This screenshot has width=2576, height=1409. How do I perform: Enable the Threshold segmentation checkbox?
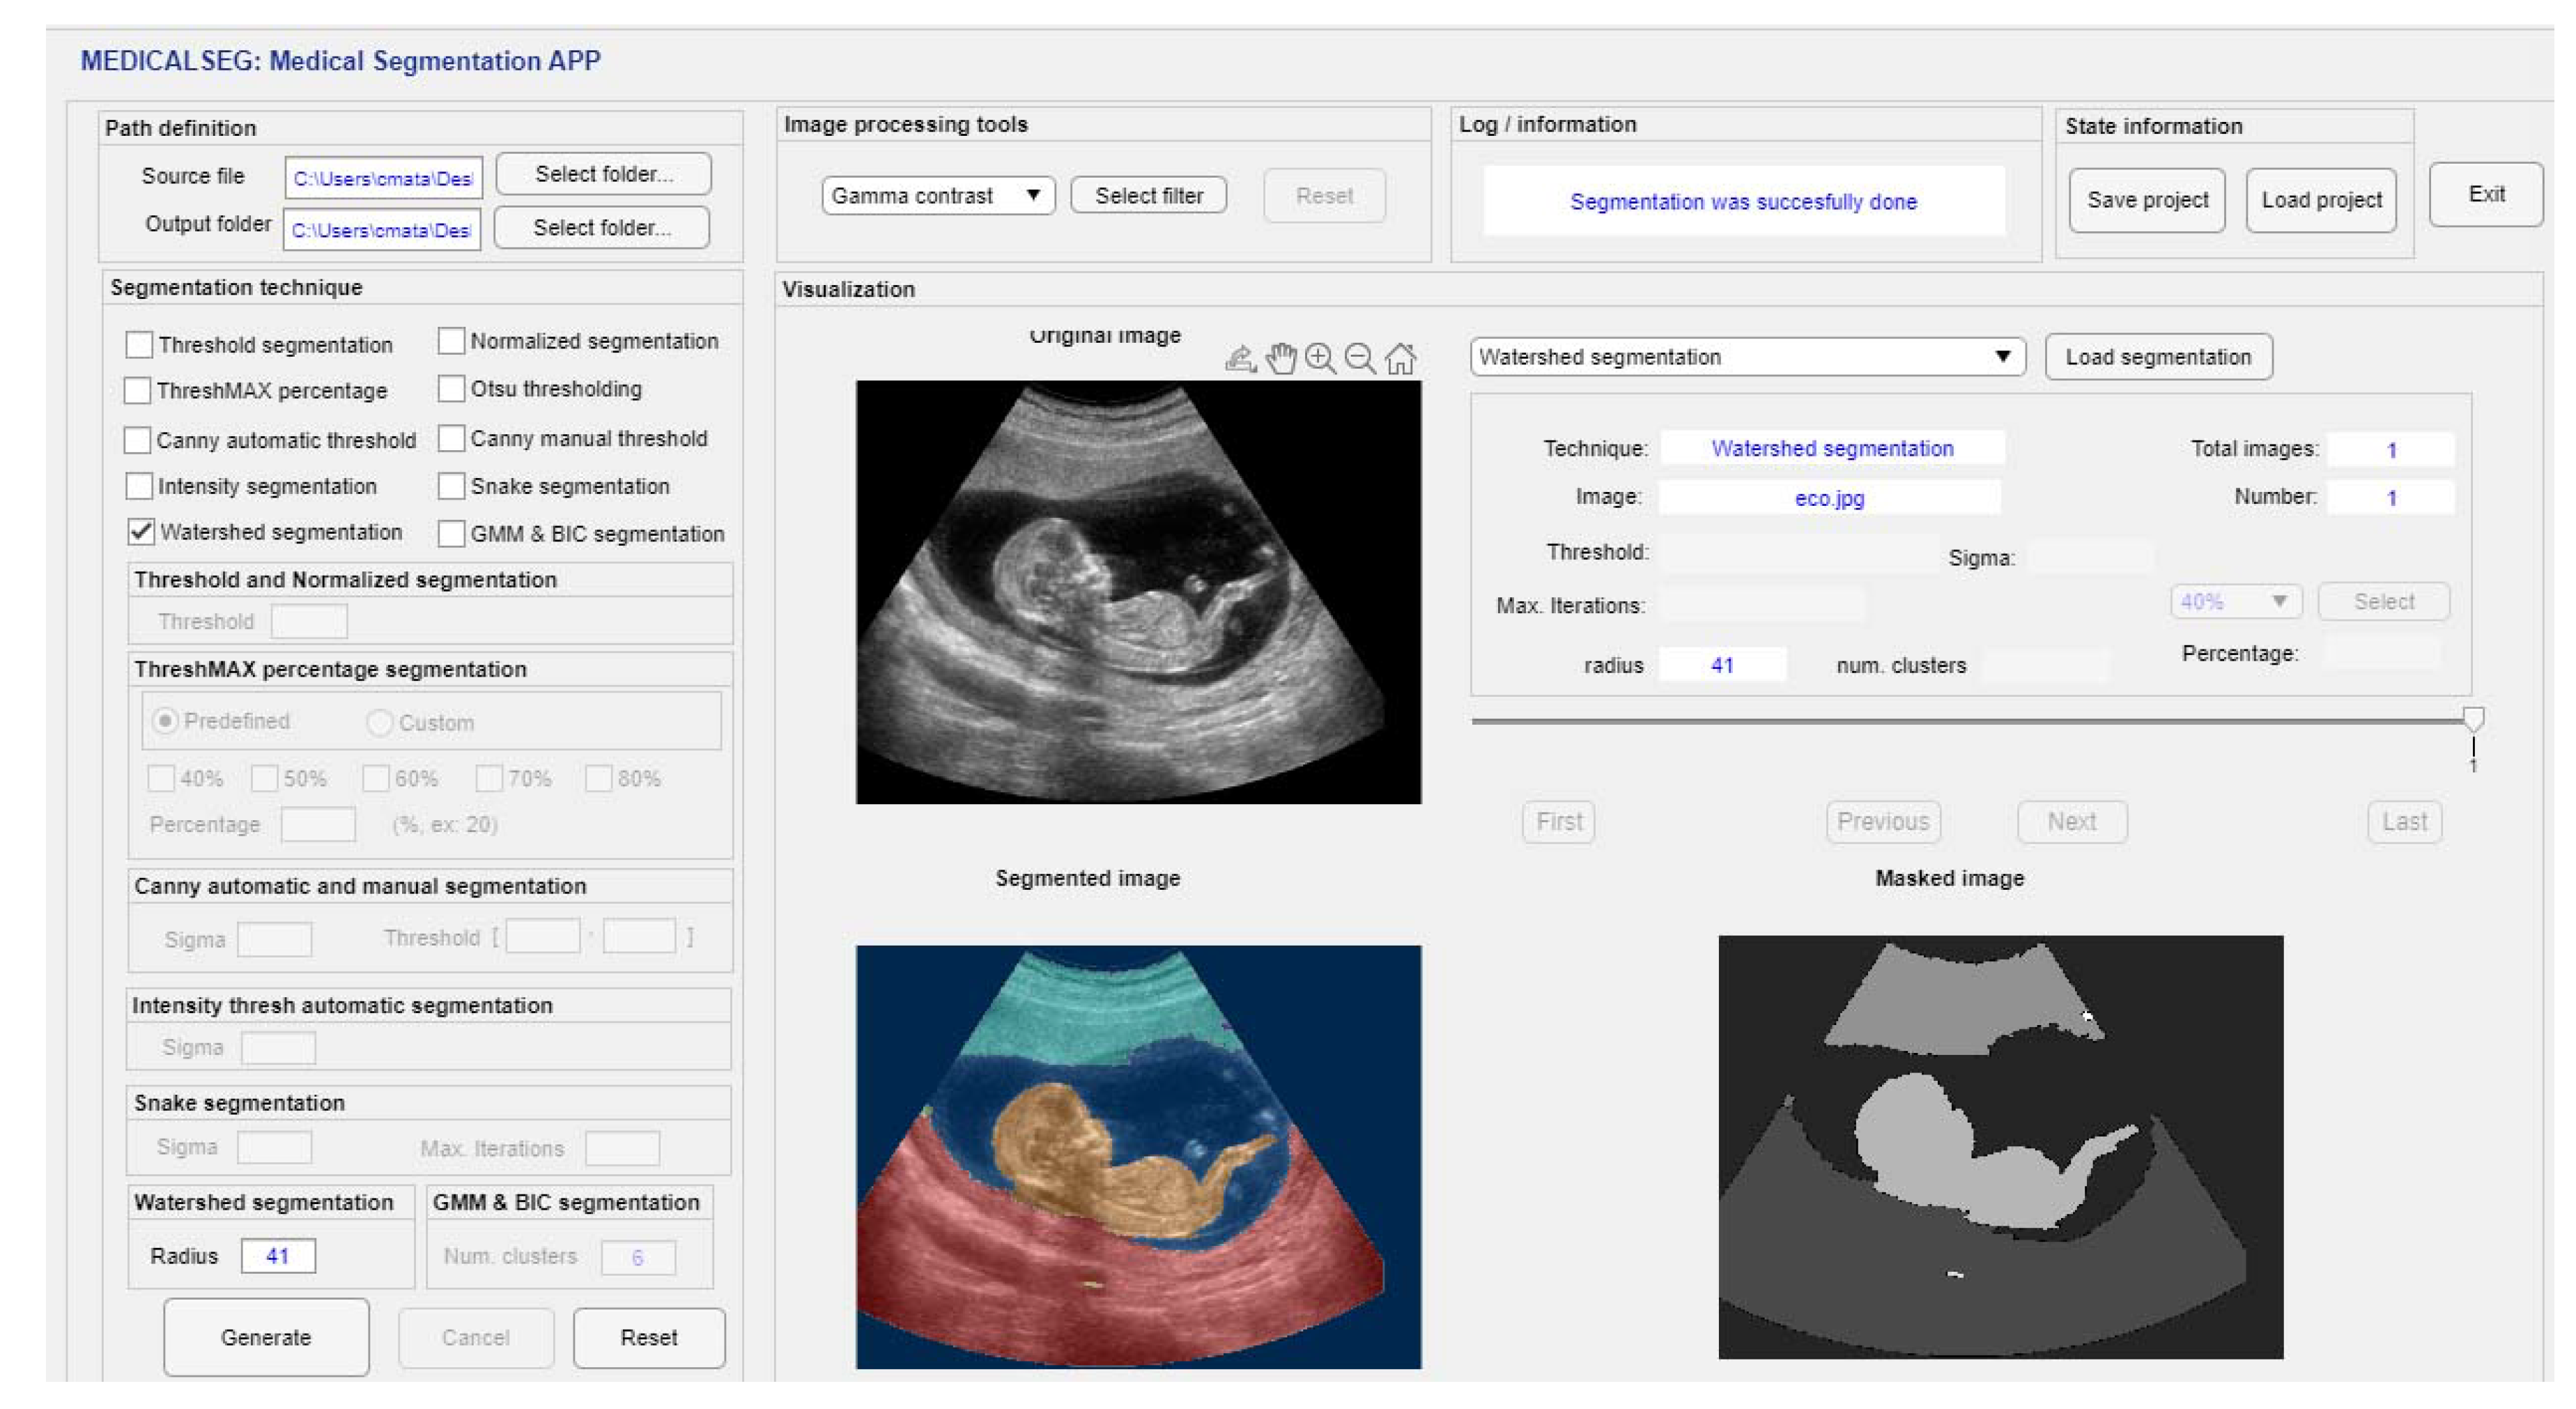click(x=139, y=345)
